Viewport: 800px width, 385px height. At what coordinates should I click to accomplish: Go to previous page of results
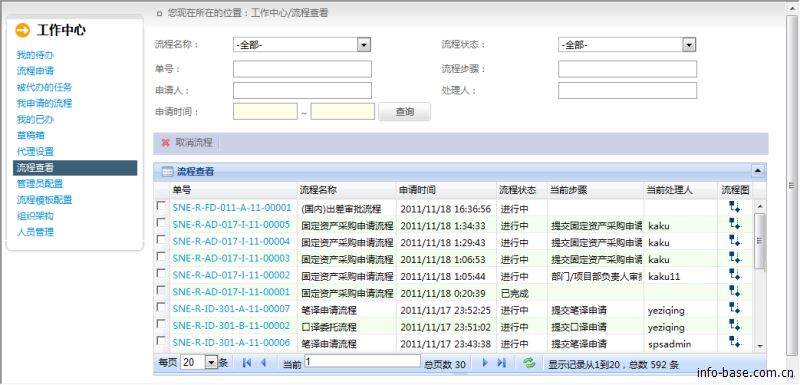click(263, 363)
